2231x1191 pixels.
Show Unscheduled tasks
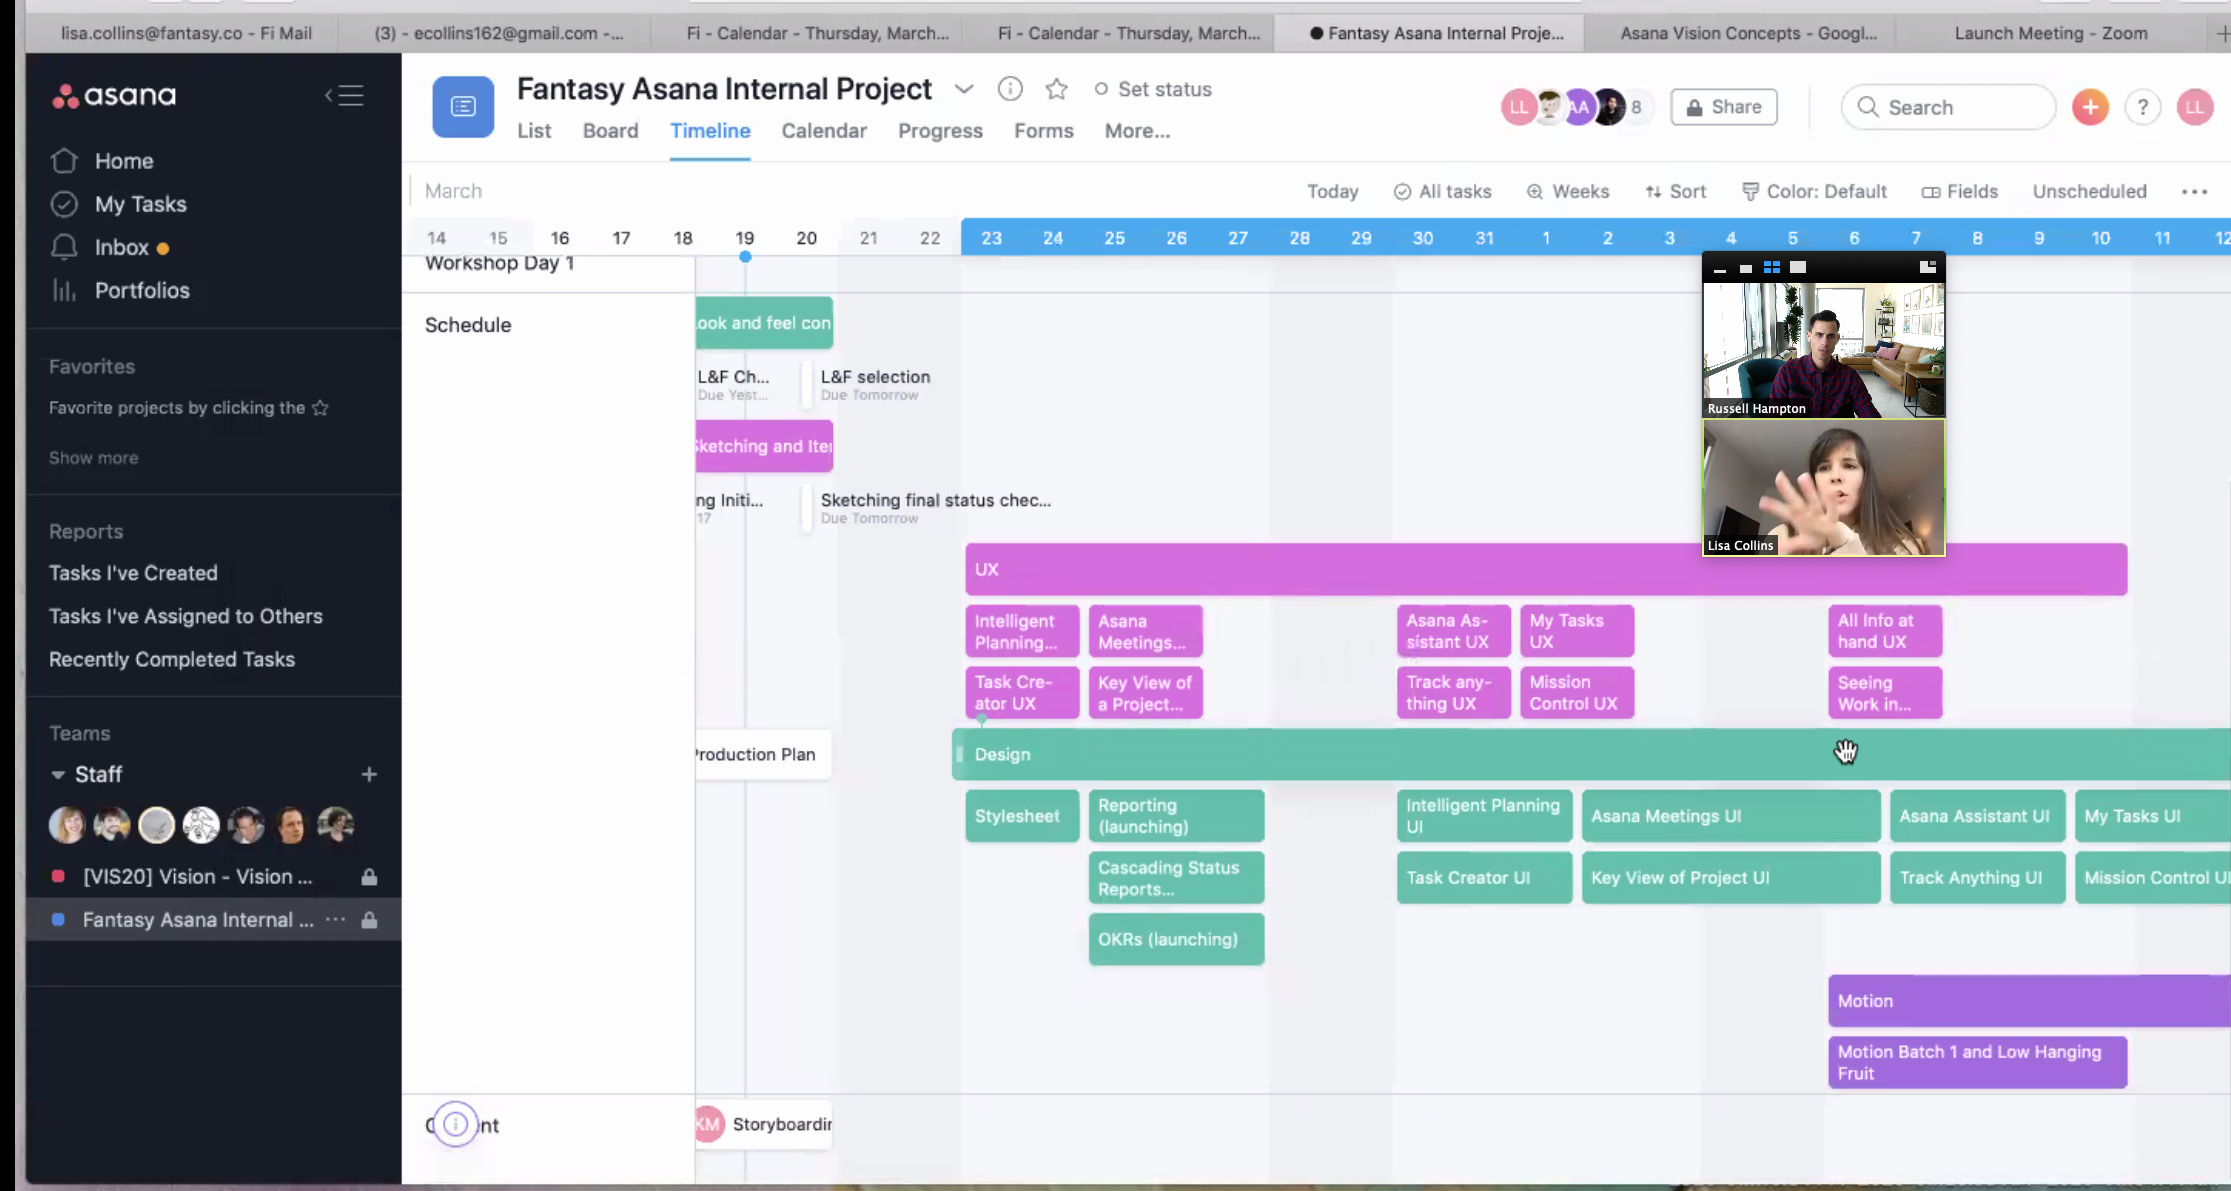coord(2089,191)
